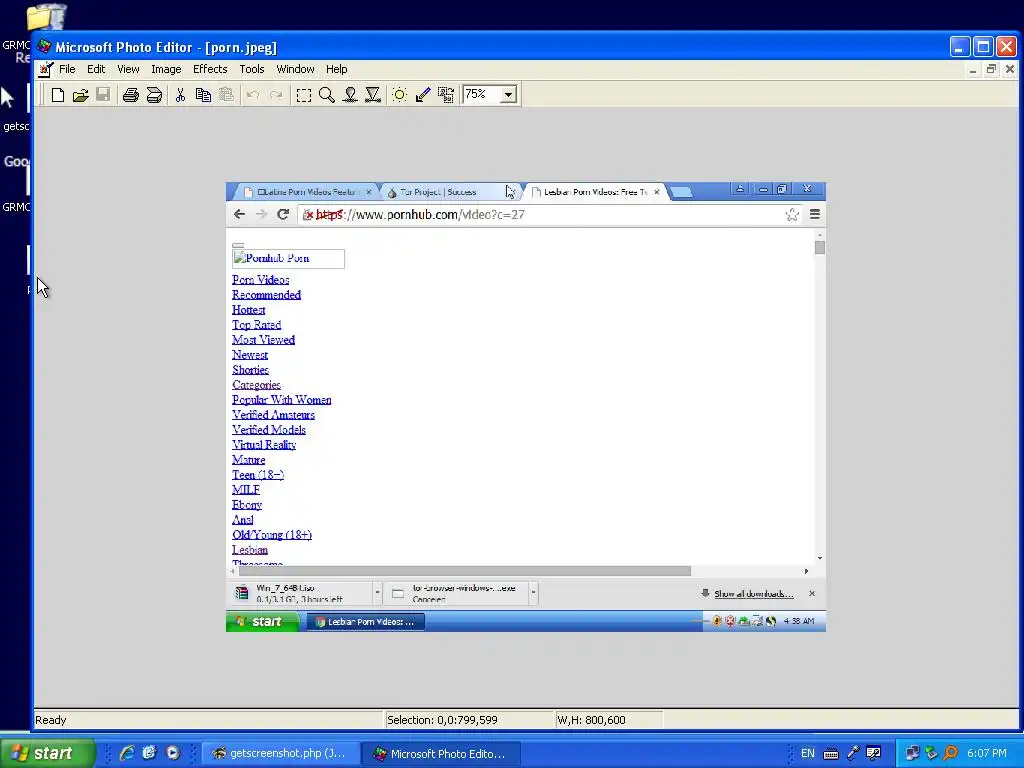Click the Microsoft Photo Editor taskbar button
1024x768 pixels.
click(x=441, y=753)
